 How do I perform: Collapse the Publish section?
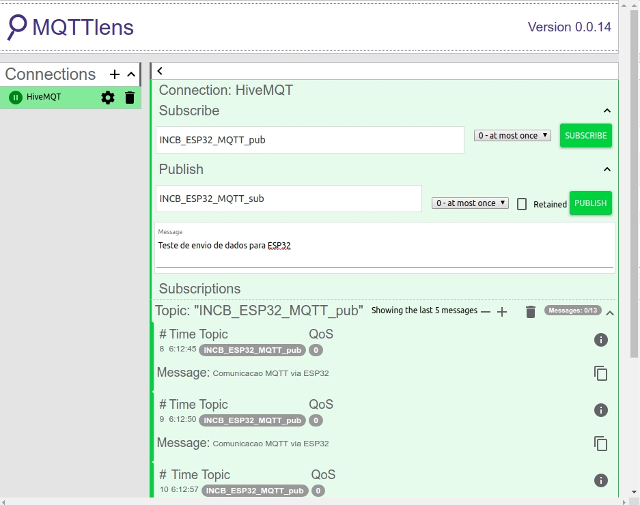[607, 169]
